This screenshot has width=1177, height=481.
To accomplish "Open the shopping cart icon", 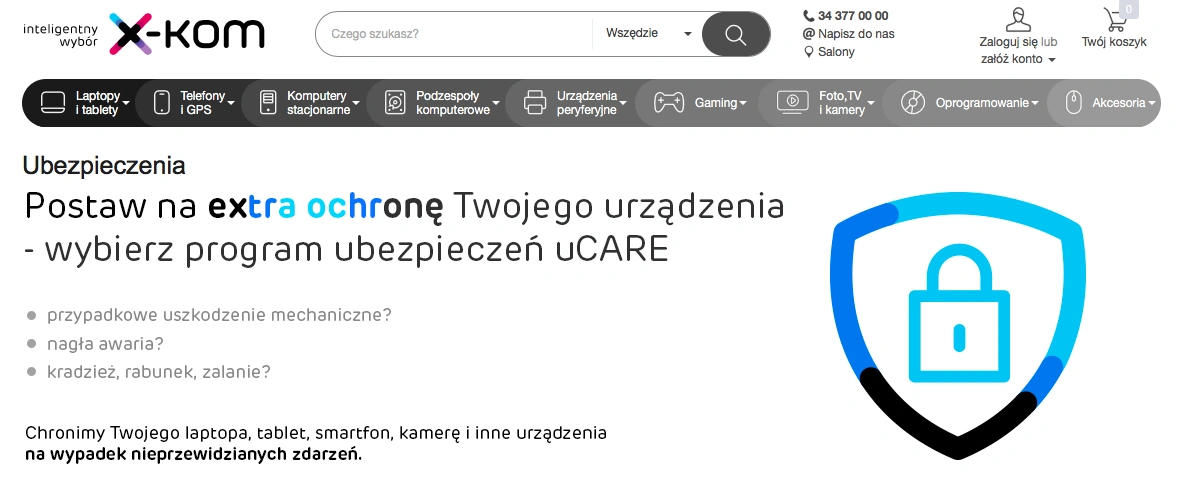I will coord(1113,20).
